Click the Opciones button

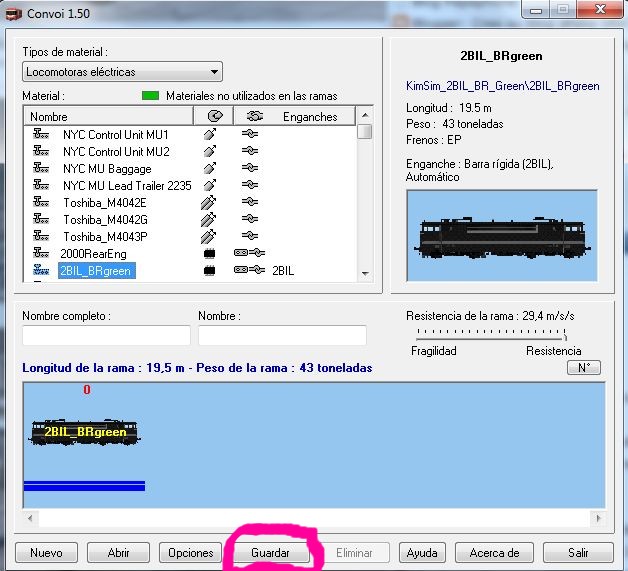[x=190, y=552]
